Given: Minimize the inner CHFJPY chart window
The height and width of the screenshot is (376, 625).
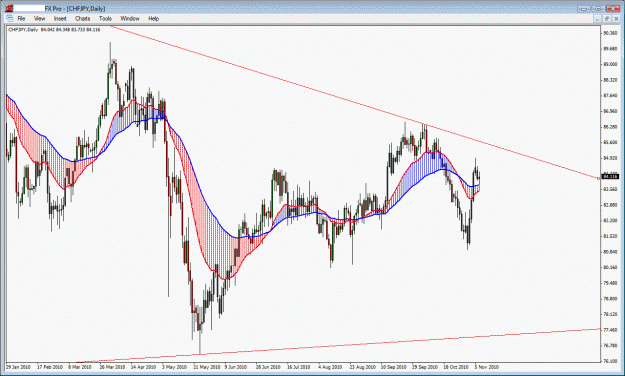Looking at the screenshot, I should [597, 19].
